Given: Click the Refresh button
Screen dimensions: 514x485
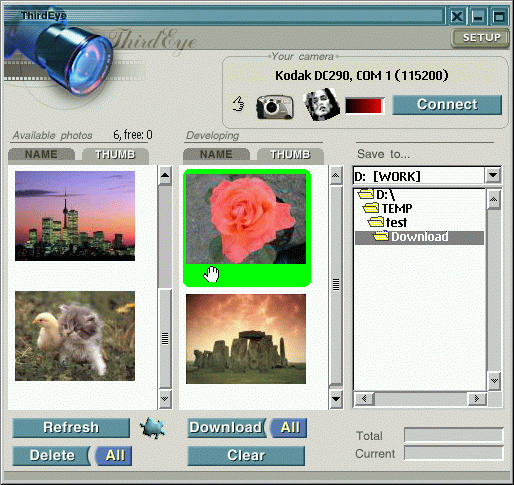Looking at the screenshot, I should pos(71,428).
